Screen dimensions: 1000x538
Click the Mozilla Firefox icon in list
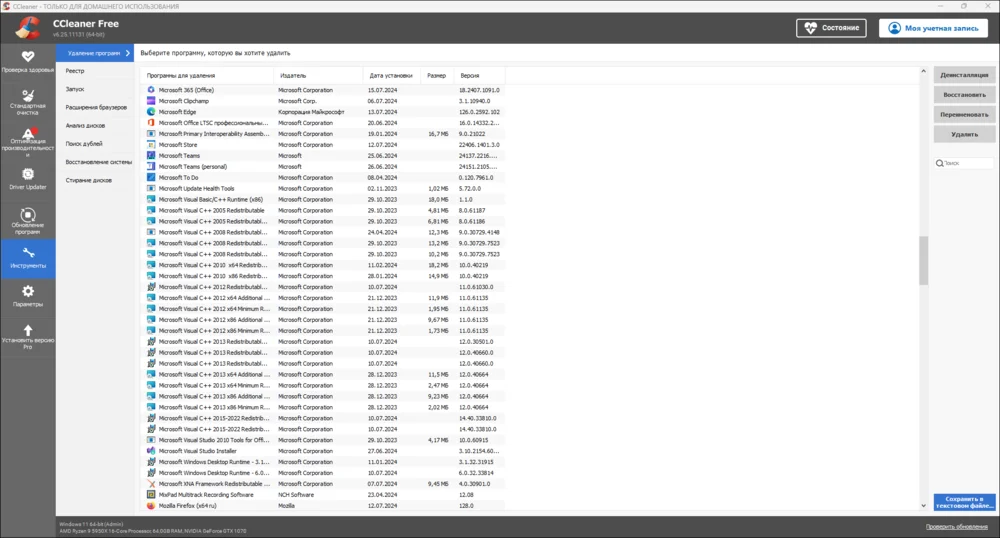(x=151, y=505)
